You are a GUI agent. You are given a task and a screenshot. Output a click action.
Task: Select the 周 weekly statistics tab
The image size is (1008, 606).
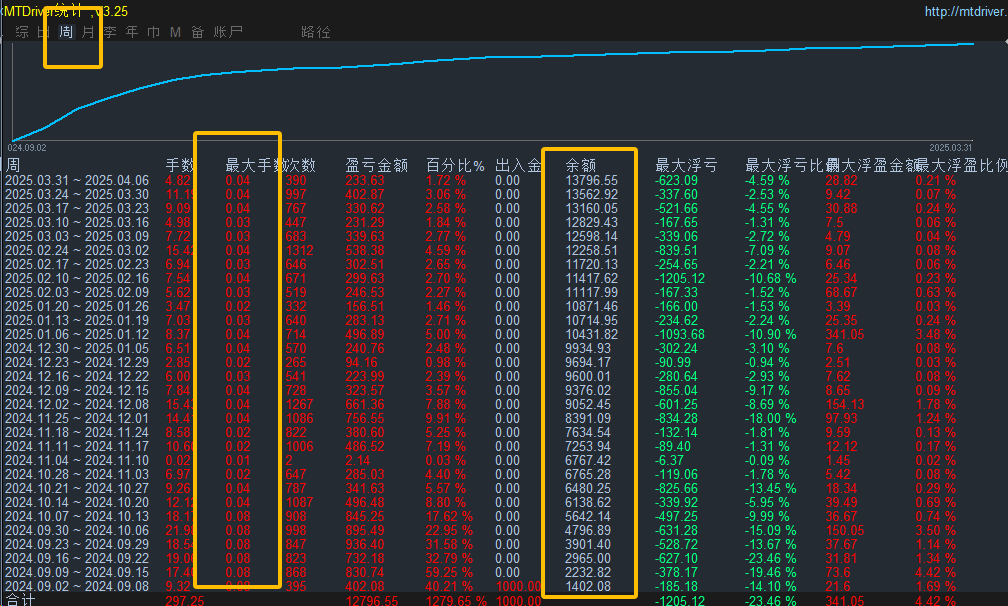pos(66,32)
